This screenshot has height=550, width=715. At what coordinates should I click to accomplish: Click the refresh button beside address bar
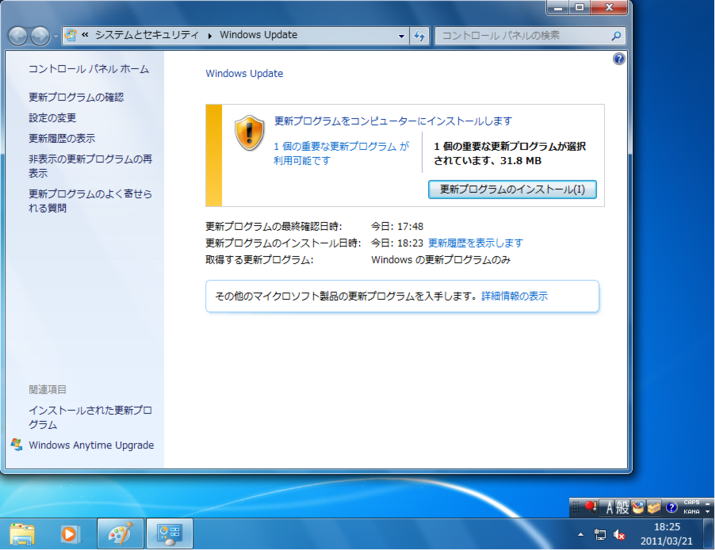421,35
